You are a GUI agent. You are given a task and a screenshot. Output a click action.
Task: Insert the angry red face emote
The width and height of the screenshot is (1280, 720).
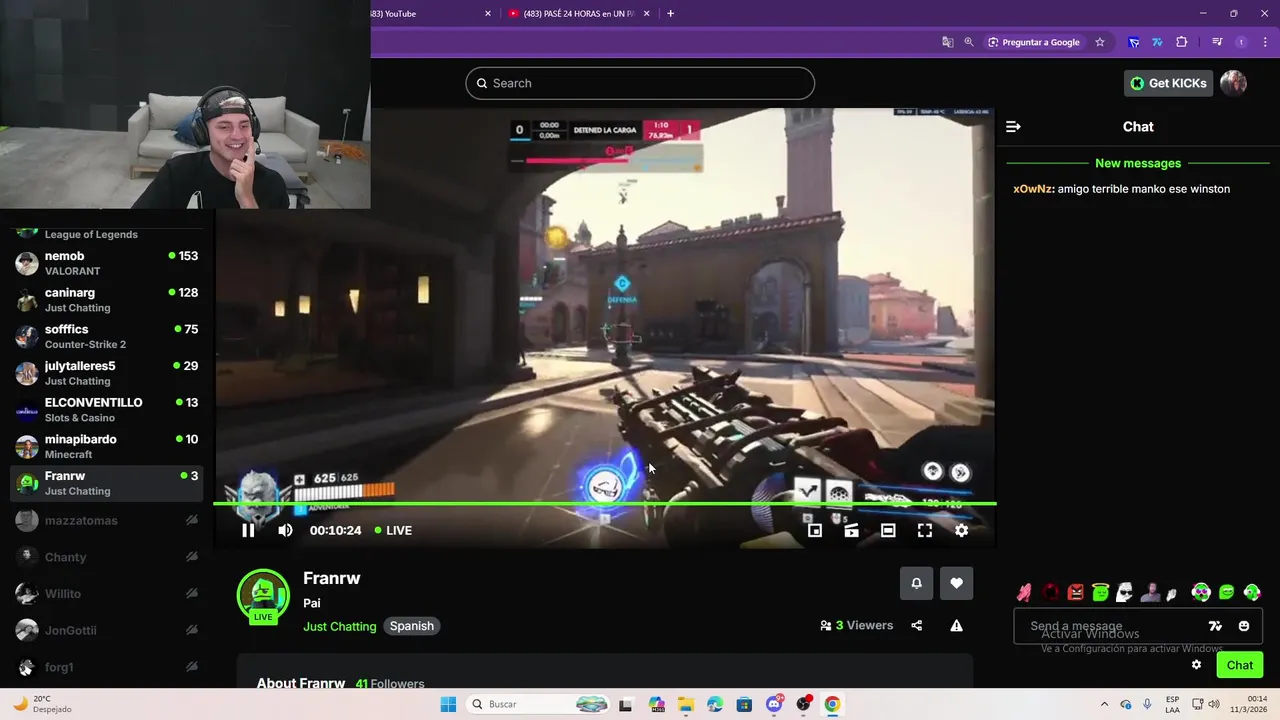[x=1075, y=593]
